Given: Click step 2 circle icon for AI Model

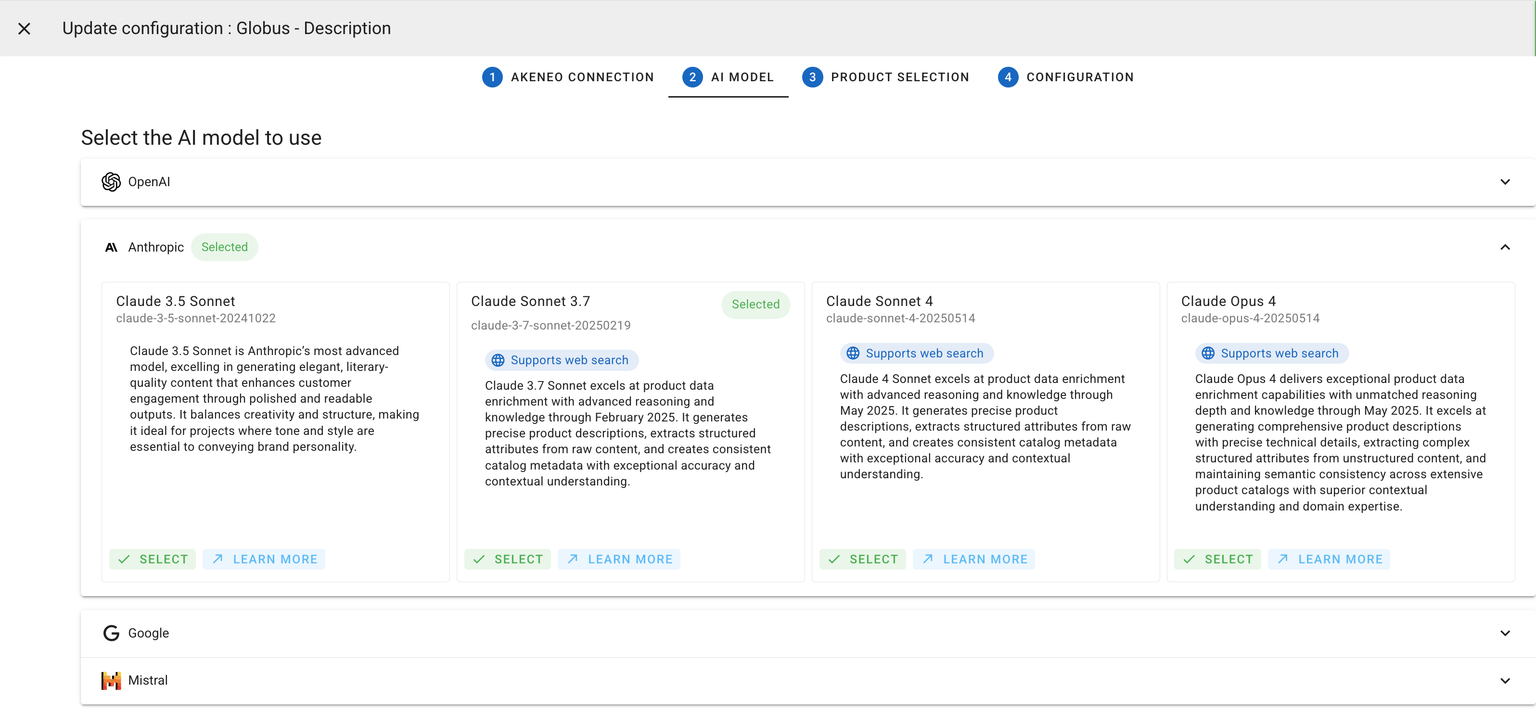Looking at the screenshot, I should (x=693, y=77).
